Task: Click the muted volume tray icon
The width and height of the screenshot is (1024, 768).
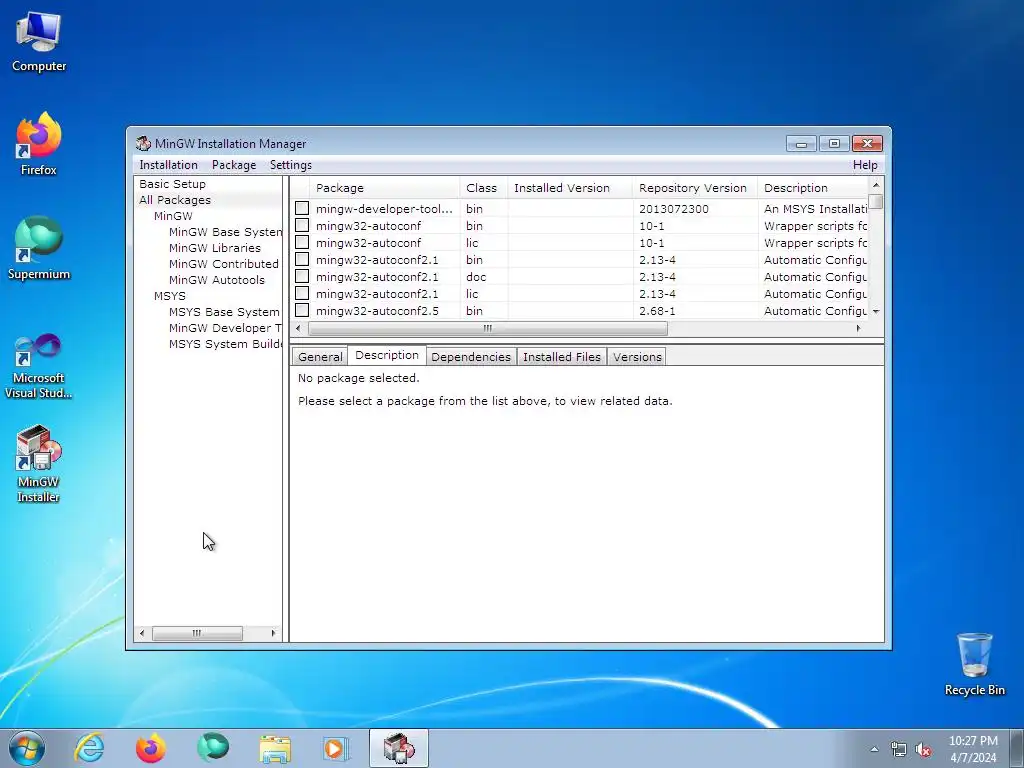Action: pyautogui.click(x=923, y=750)
